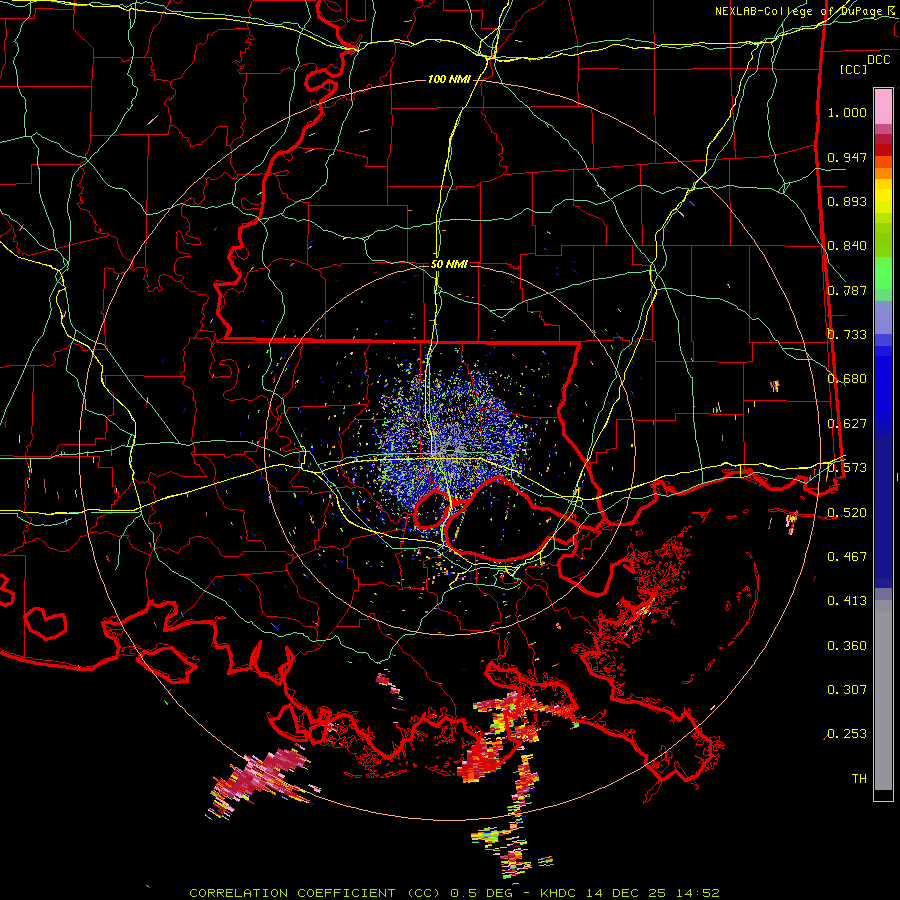Select the 0.307 scale value

point(847,689)
